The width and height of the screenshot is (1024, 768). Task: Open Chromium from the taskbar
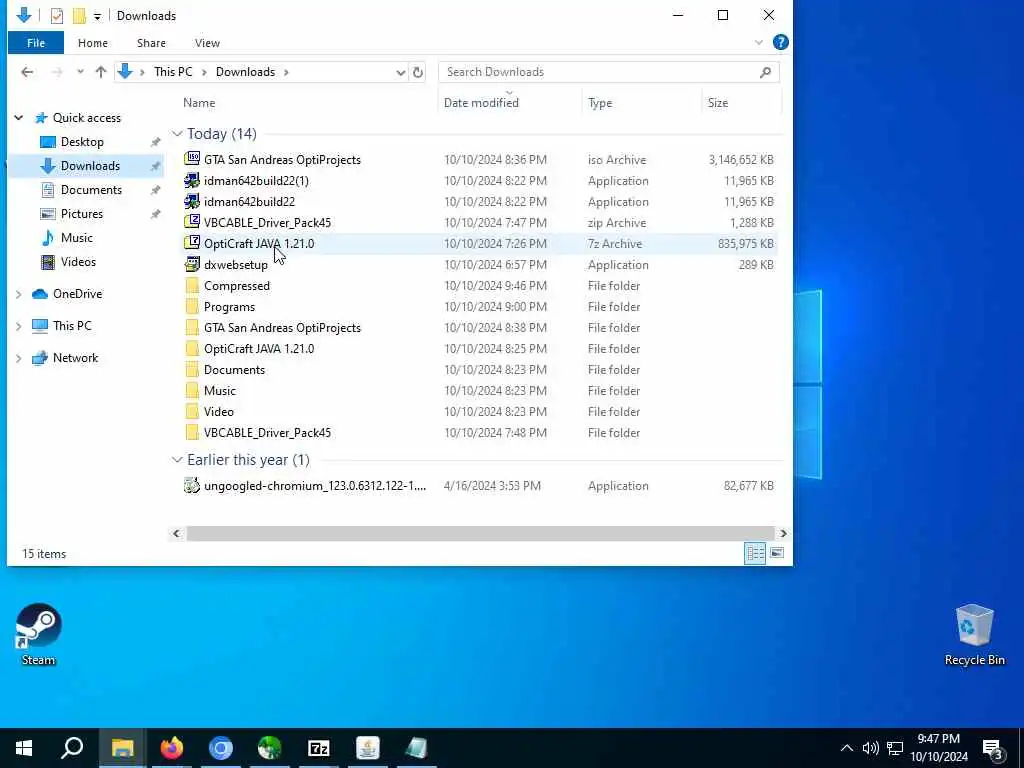[221, 748]
